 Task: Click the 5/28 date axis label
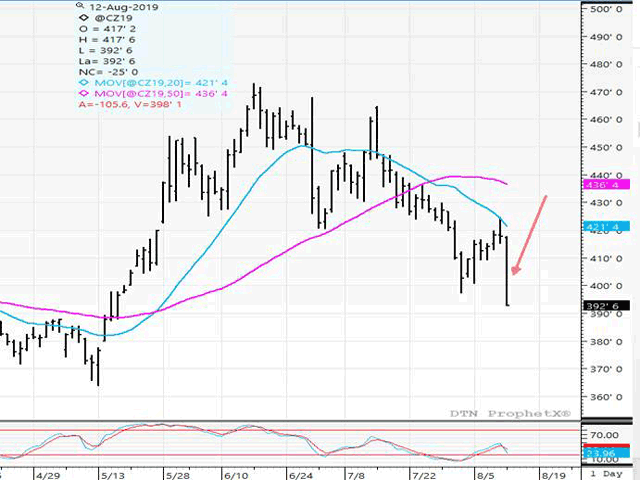coord(178,476)
